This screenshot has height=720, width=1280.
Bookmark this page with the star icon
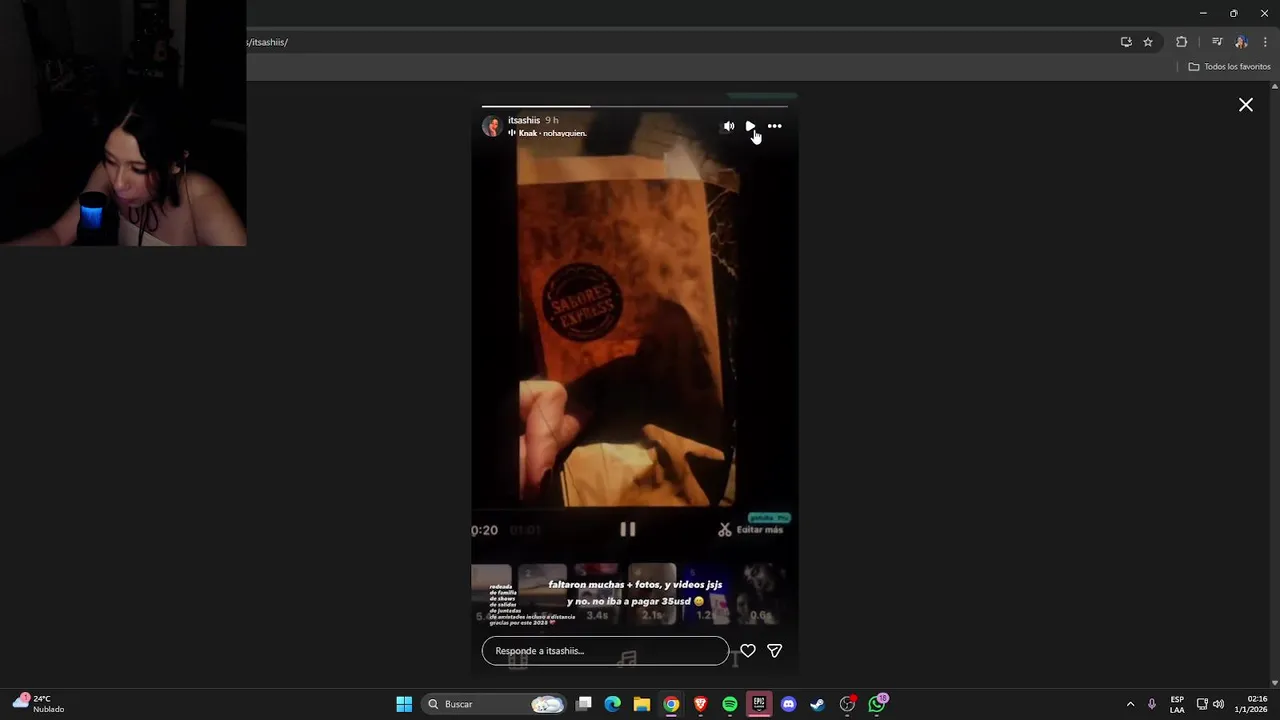[x=1148, y=42]
